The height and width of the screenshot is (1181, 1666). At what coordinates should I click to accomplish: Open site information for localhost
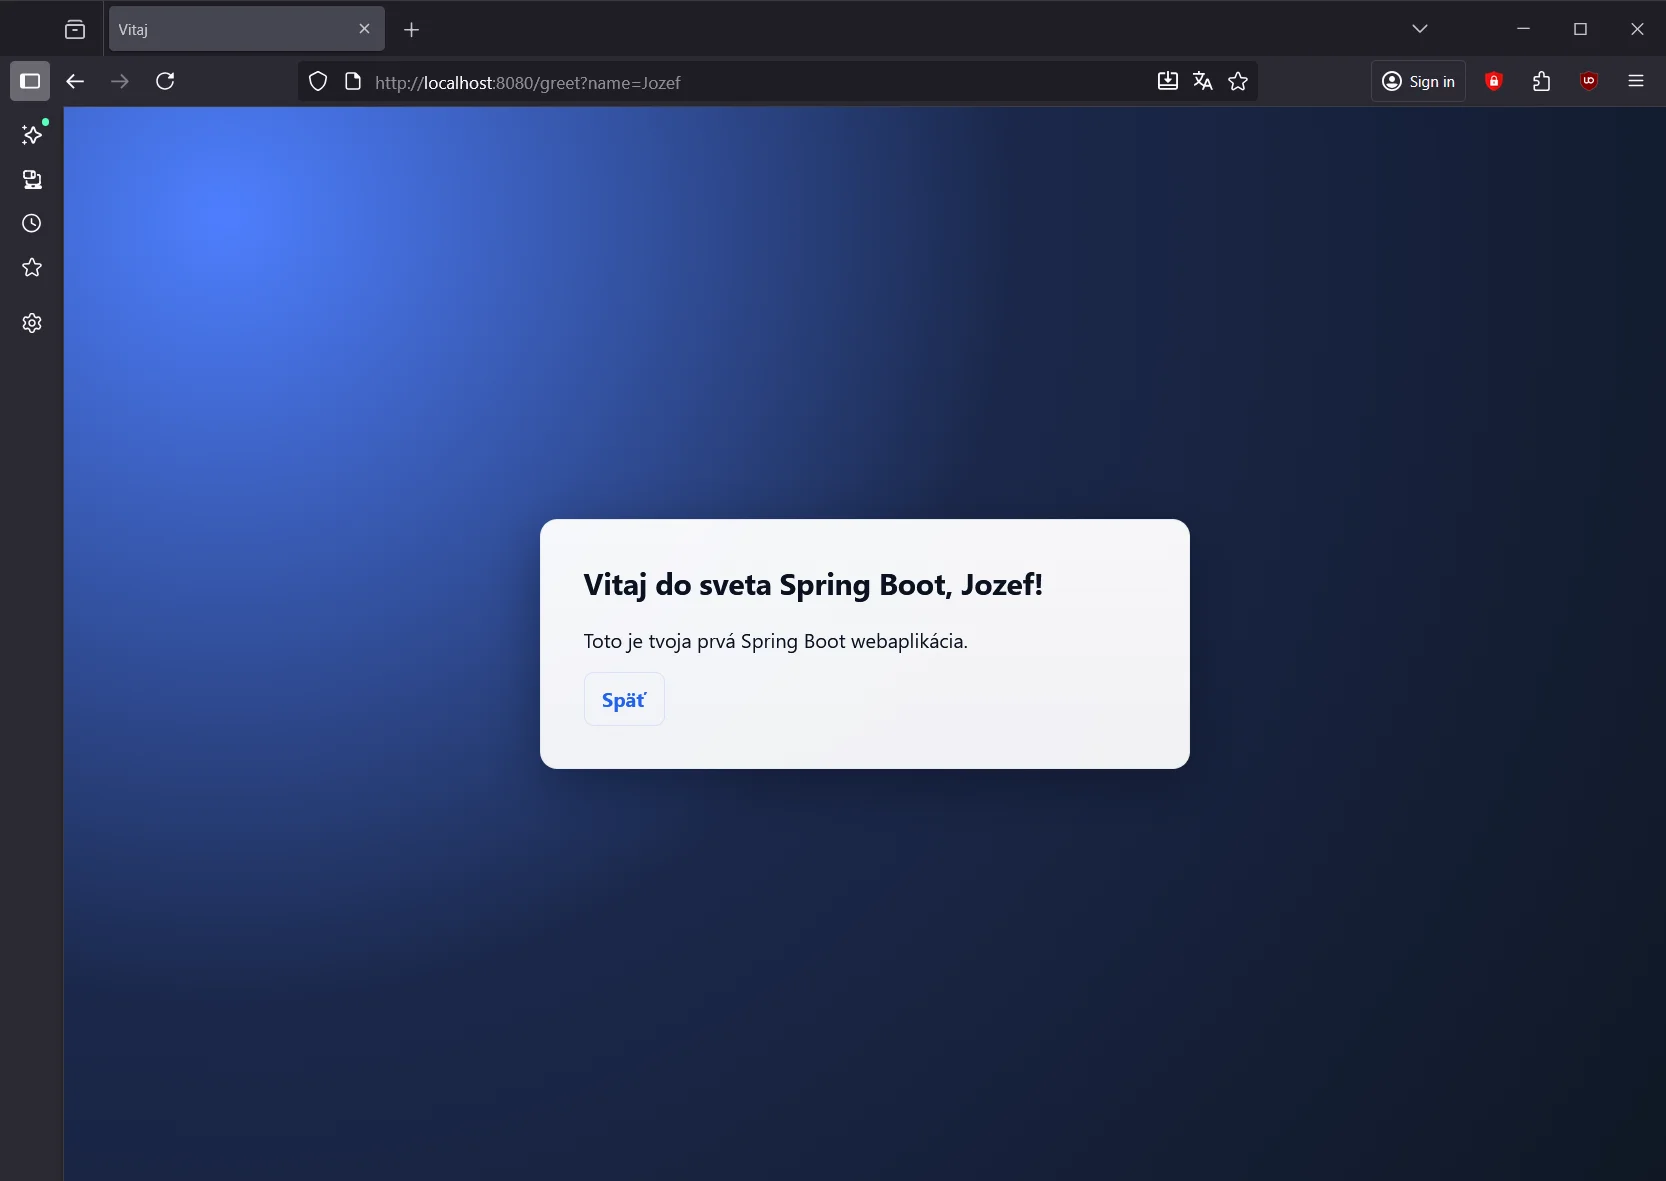[x=352, y=82]
